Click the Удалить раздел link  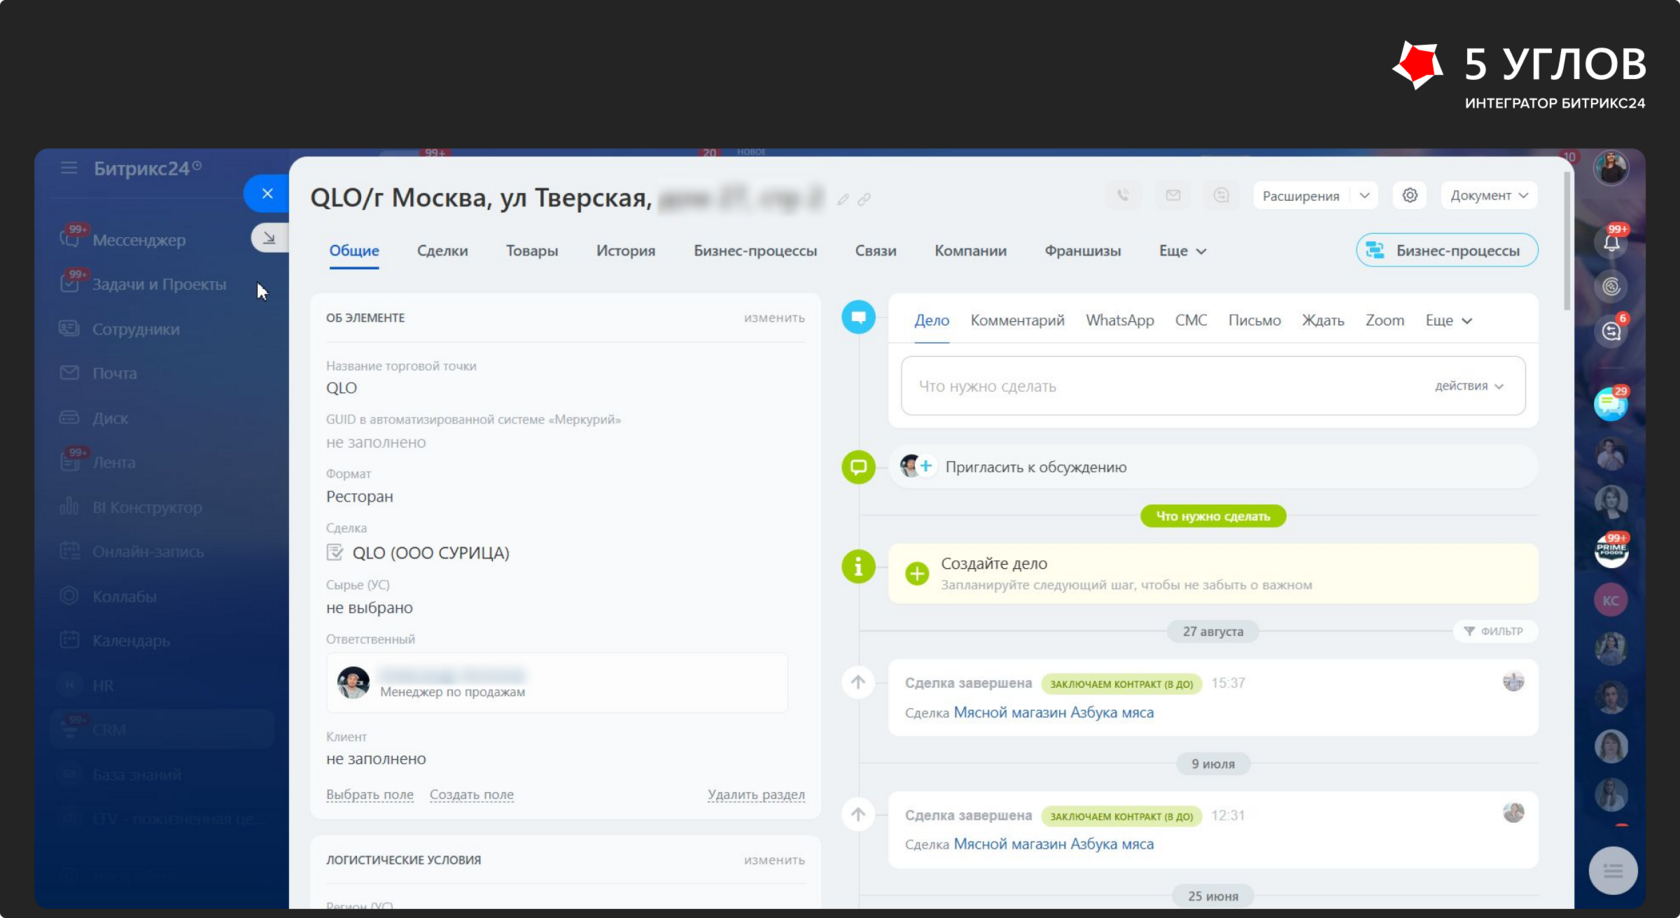coord(756,794)
